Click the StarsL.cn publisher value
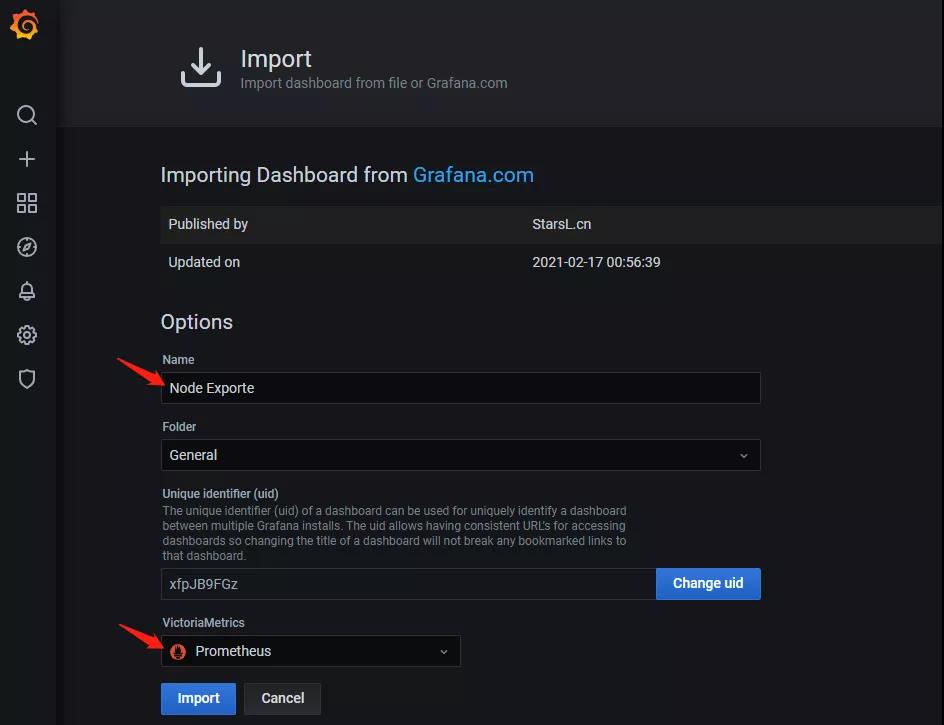 [x=562, y=225]
